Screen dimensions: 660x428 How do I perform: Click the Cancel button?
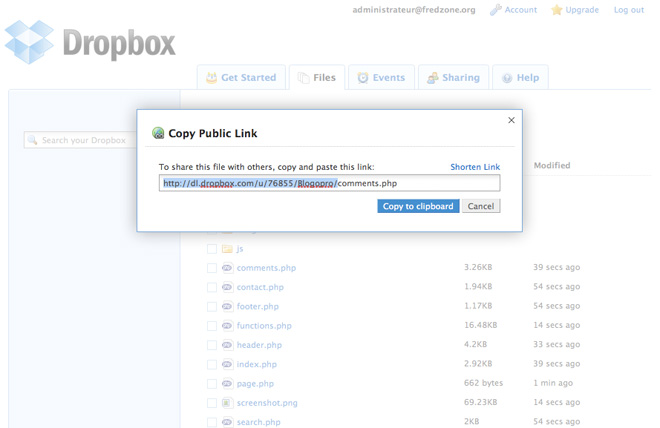481,206
